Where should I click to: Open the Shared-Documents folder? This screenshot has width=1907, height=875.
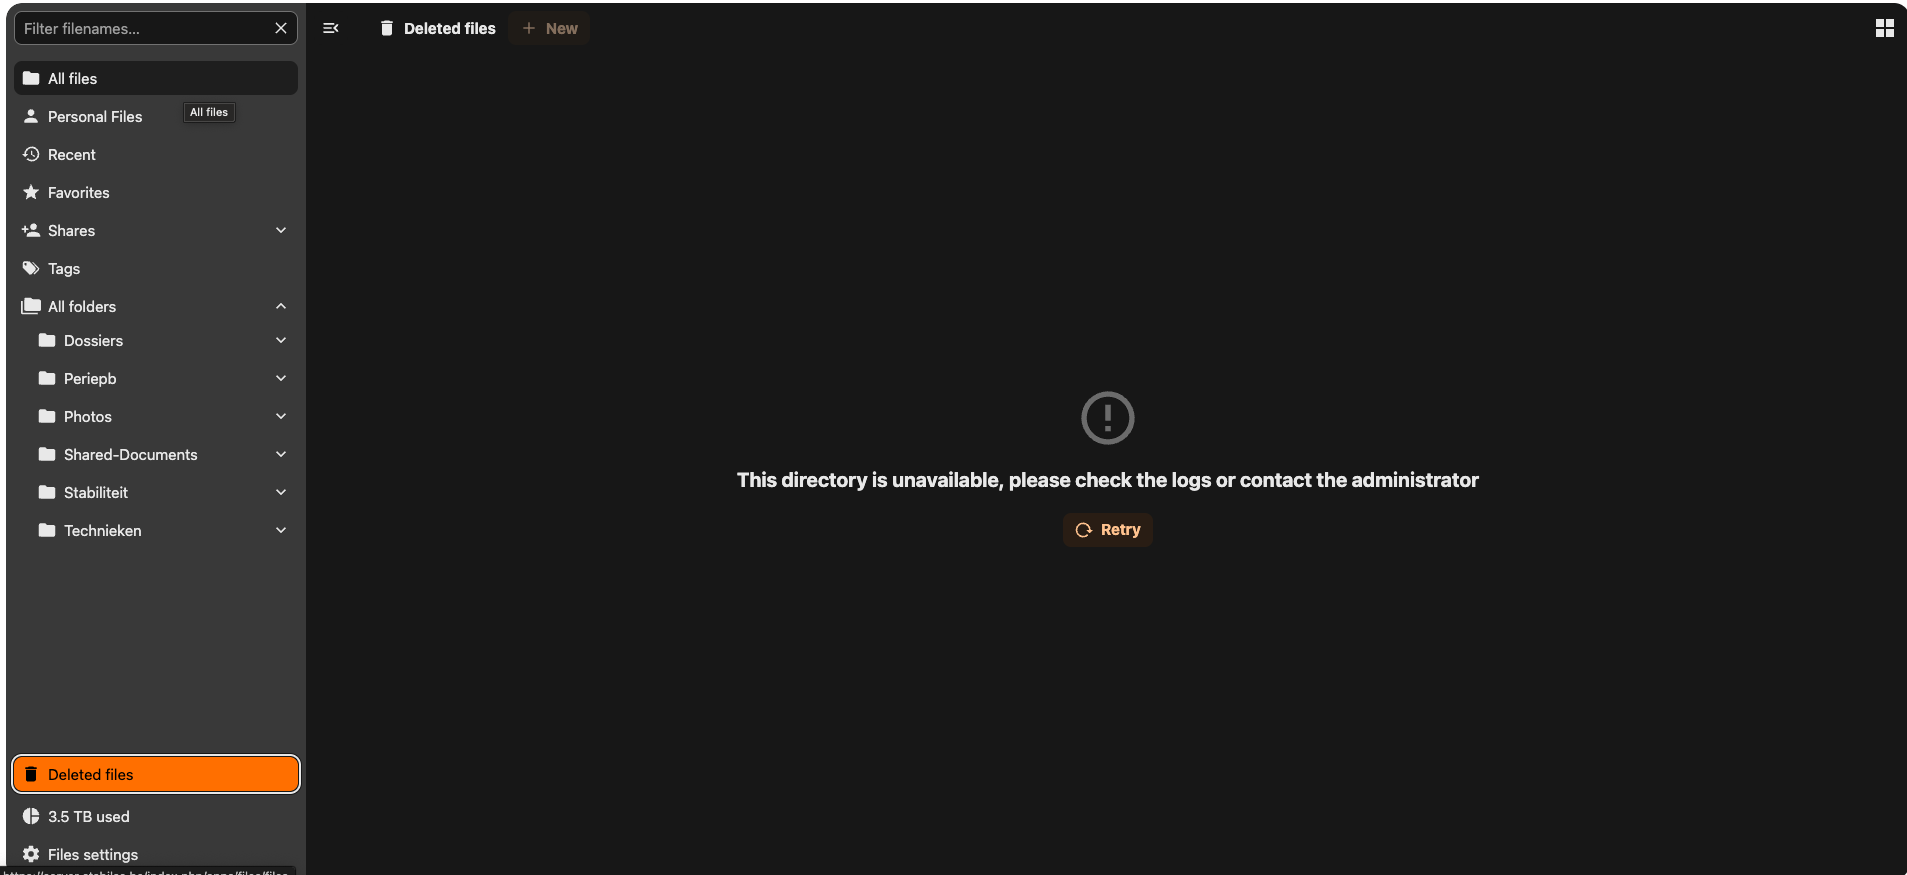pyautogui.click(x=130, y=454)
